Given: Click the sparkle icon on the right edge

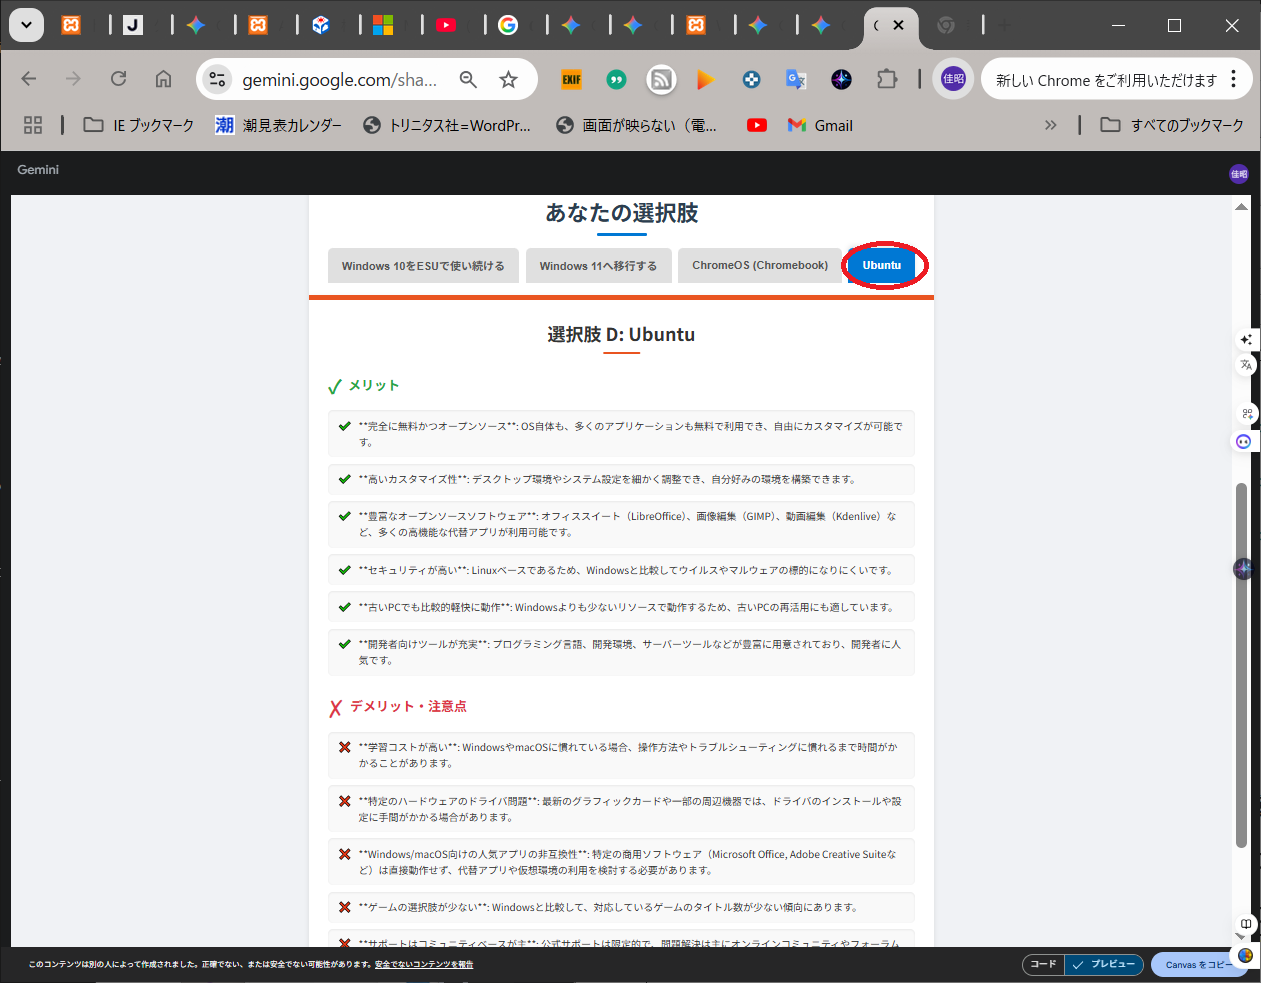Looking at the screenshot, I should click(x=1246, y=340).
